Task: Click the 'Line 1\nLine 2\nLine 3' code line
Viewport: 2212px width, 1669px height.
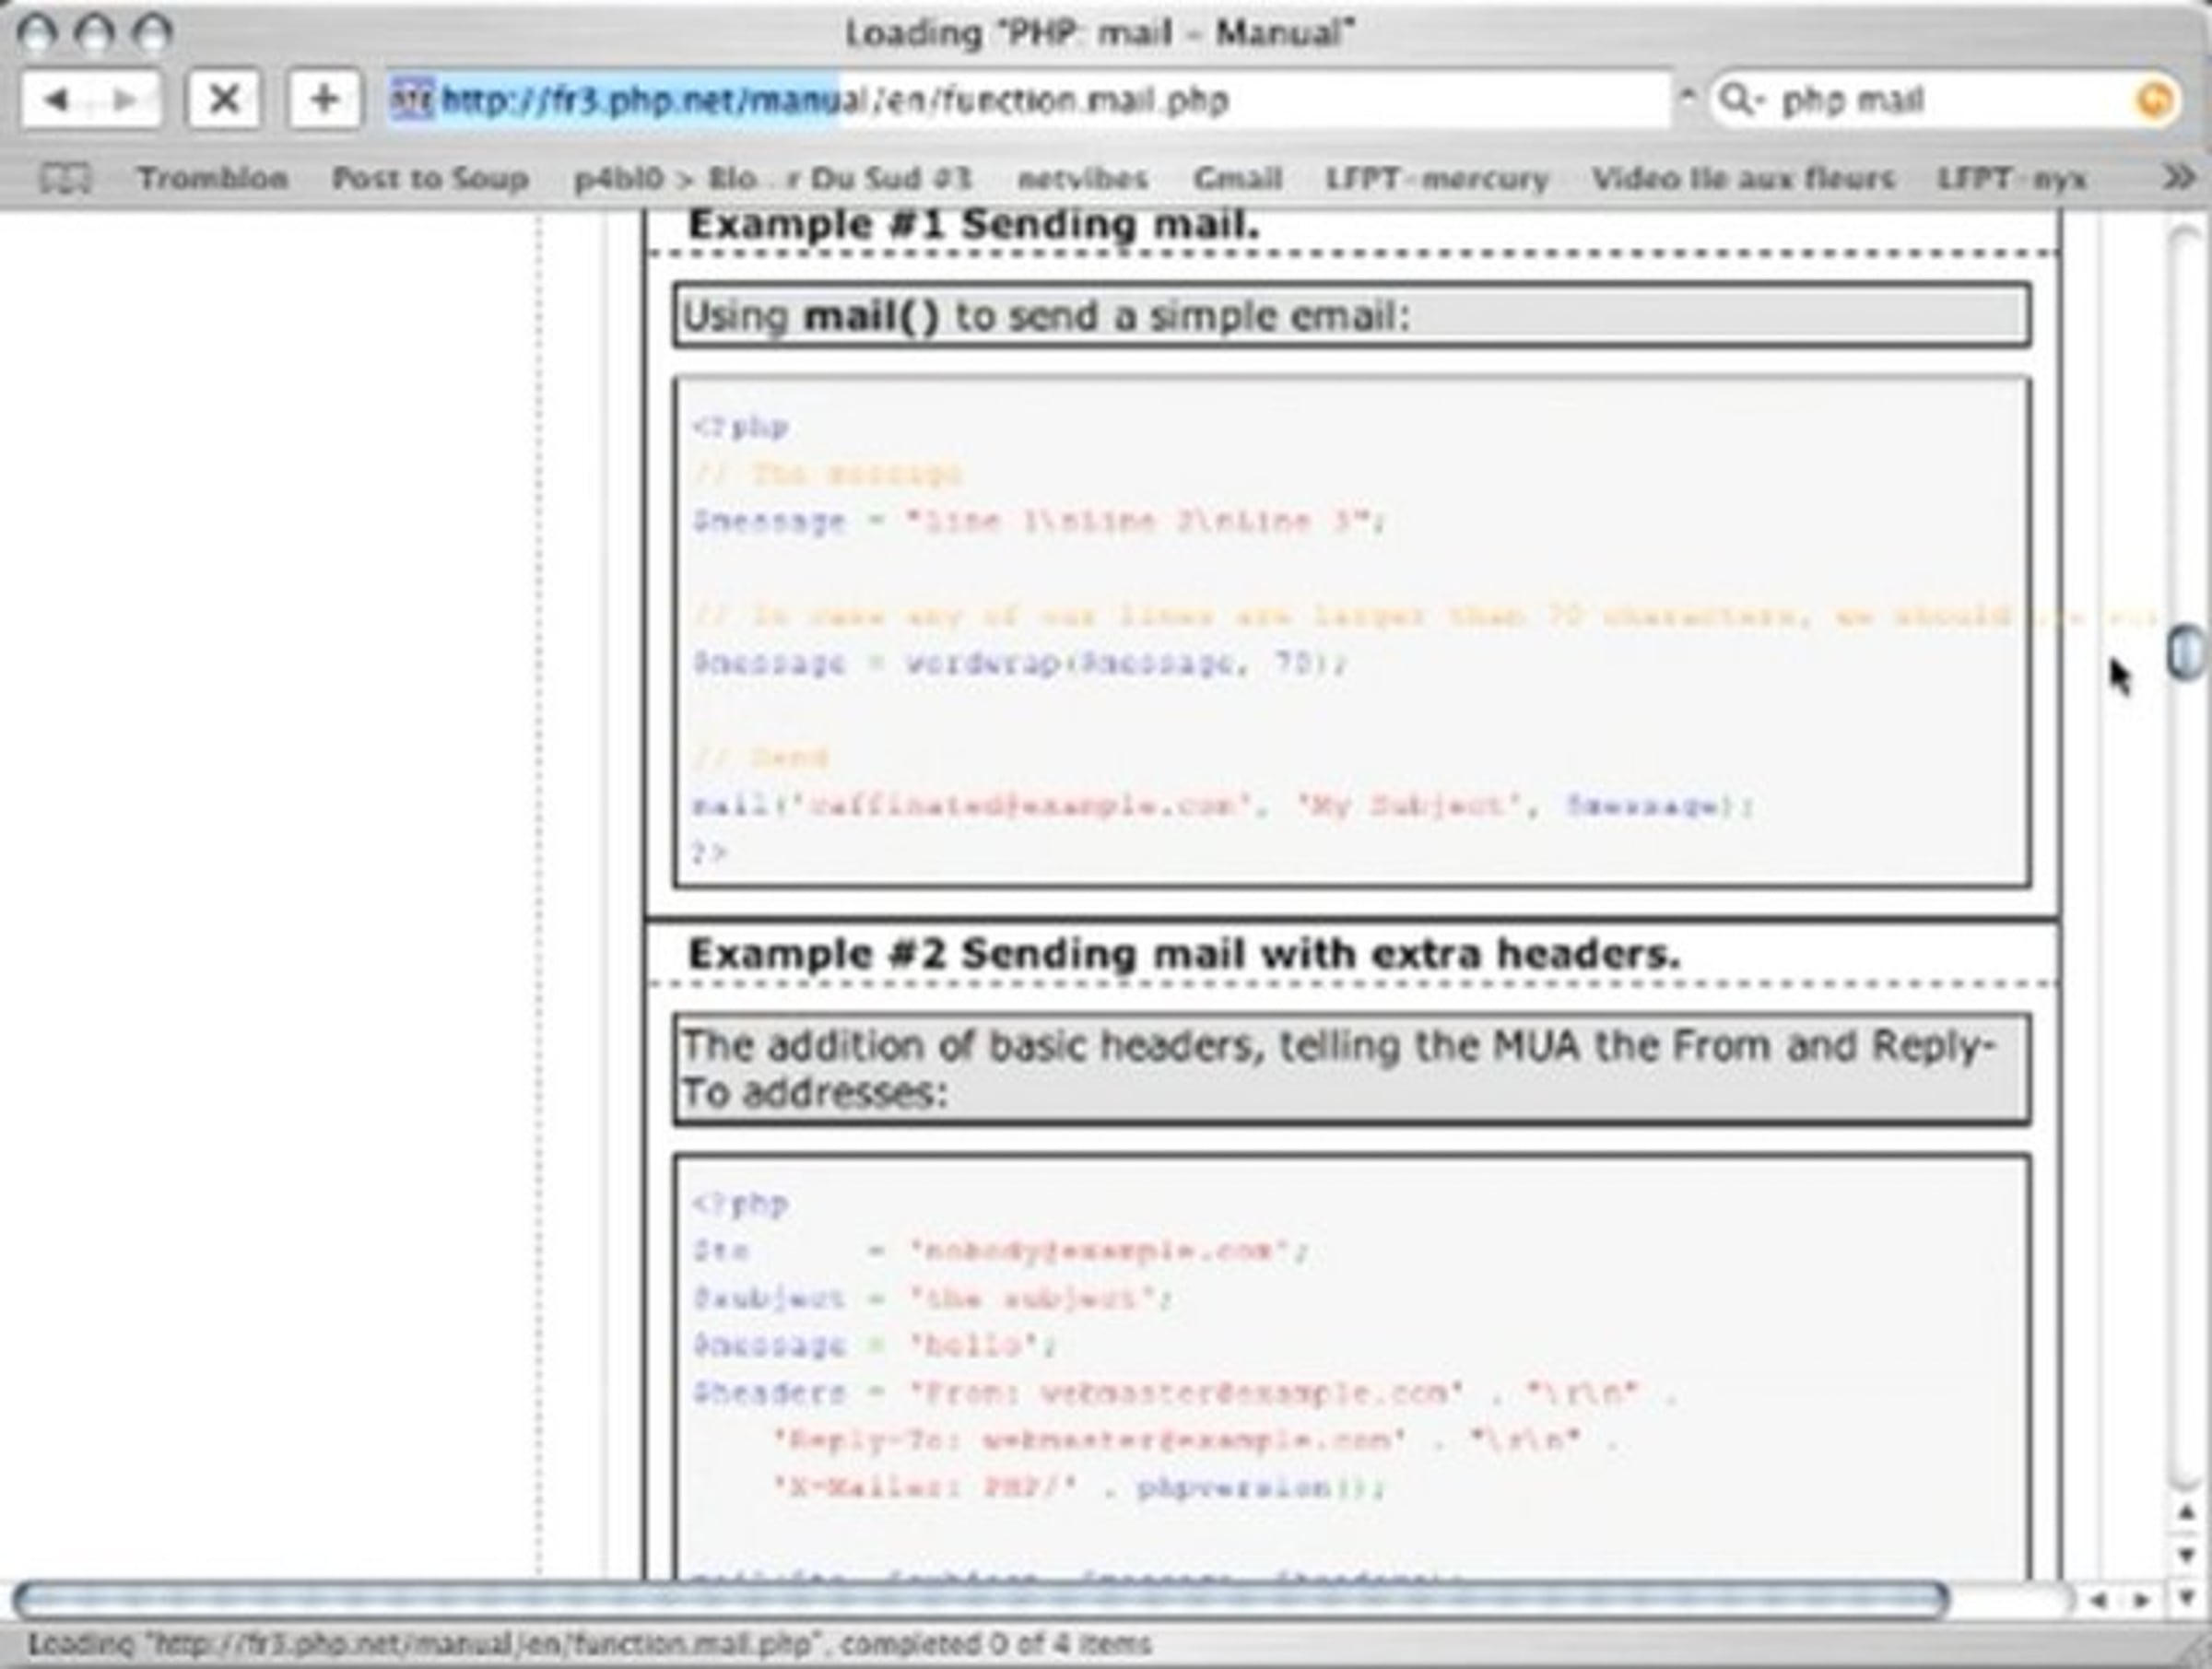Action: click(1040, 521)
